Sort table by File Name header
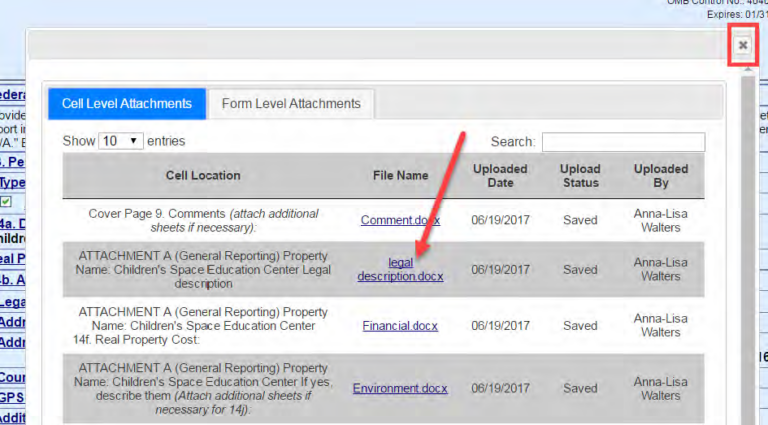Screen dimensions: 768x425 (x=400, y=176)
